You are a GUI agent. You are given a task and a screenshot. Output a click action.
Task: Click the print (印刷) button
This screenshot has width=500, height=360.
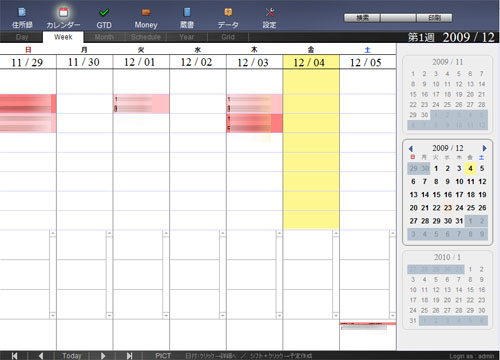click(434, 18)
